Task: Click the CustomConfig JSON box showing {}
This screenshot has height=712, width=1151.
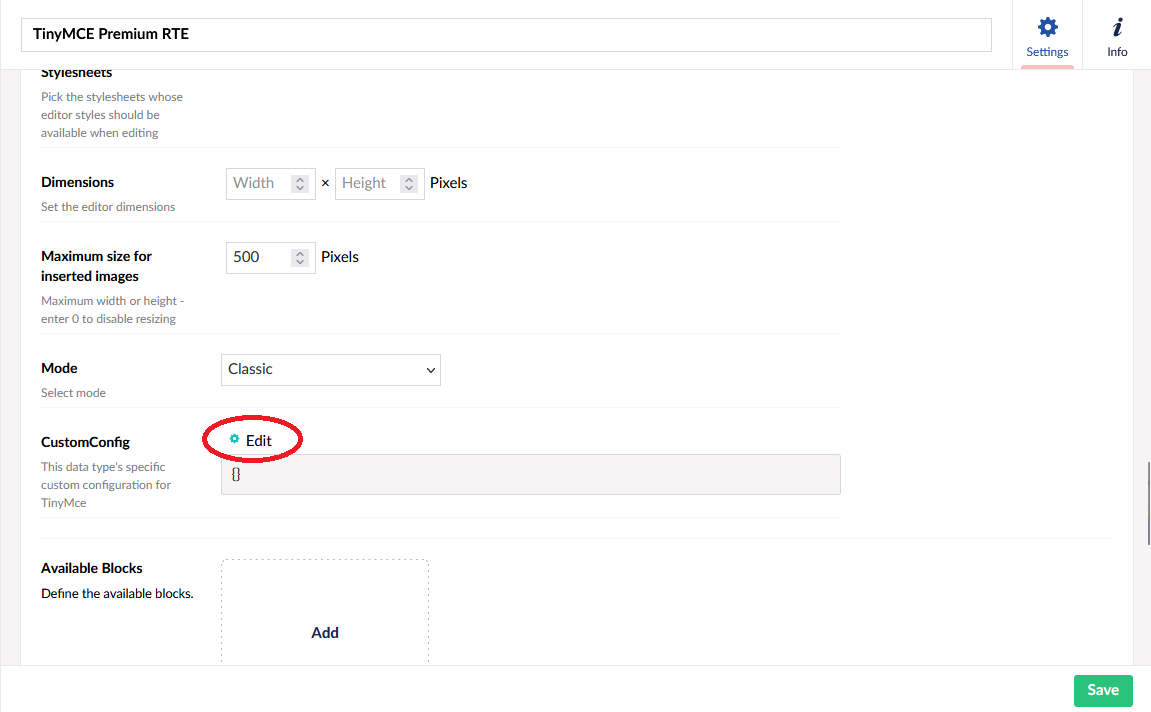Action: coord(531,475)
